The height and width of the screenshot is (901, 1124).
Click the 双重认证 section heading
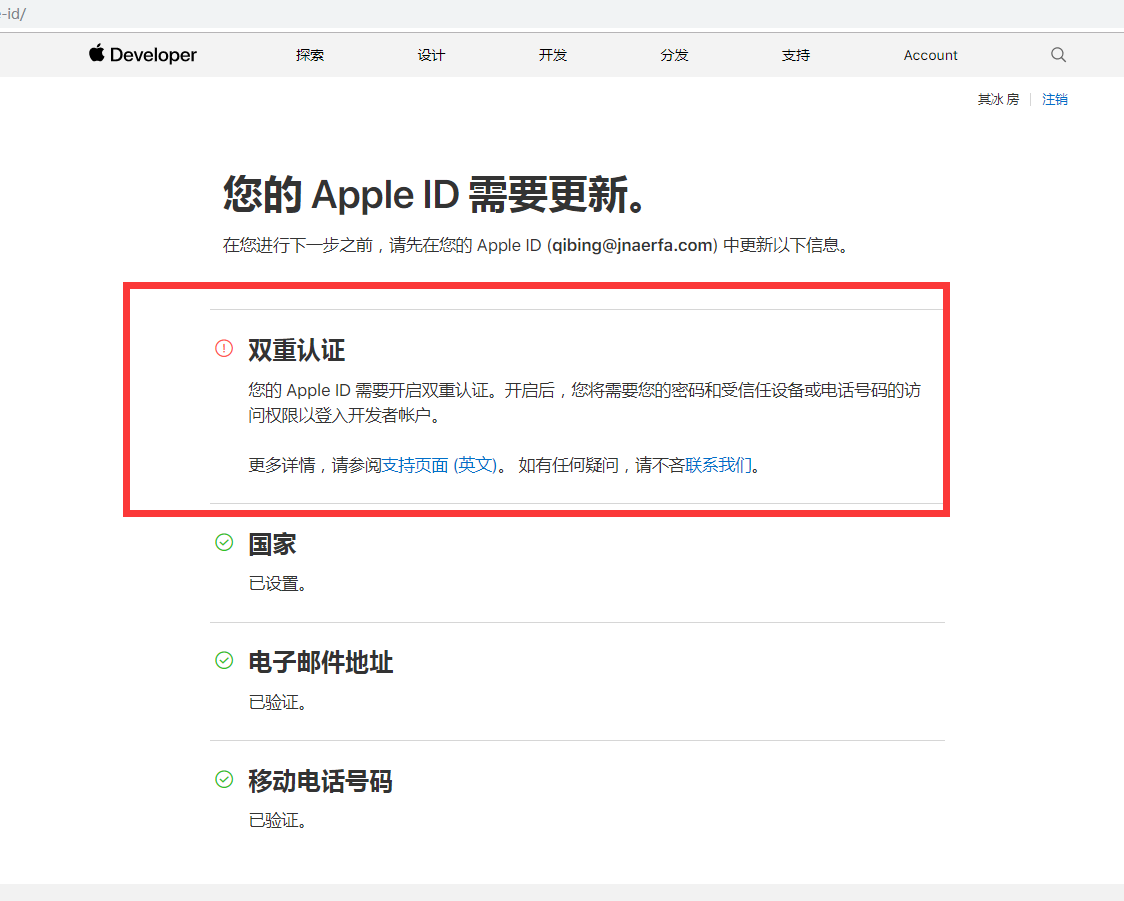coord(296,350)
